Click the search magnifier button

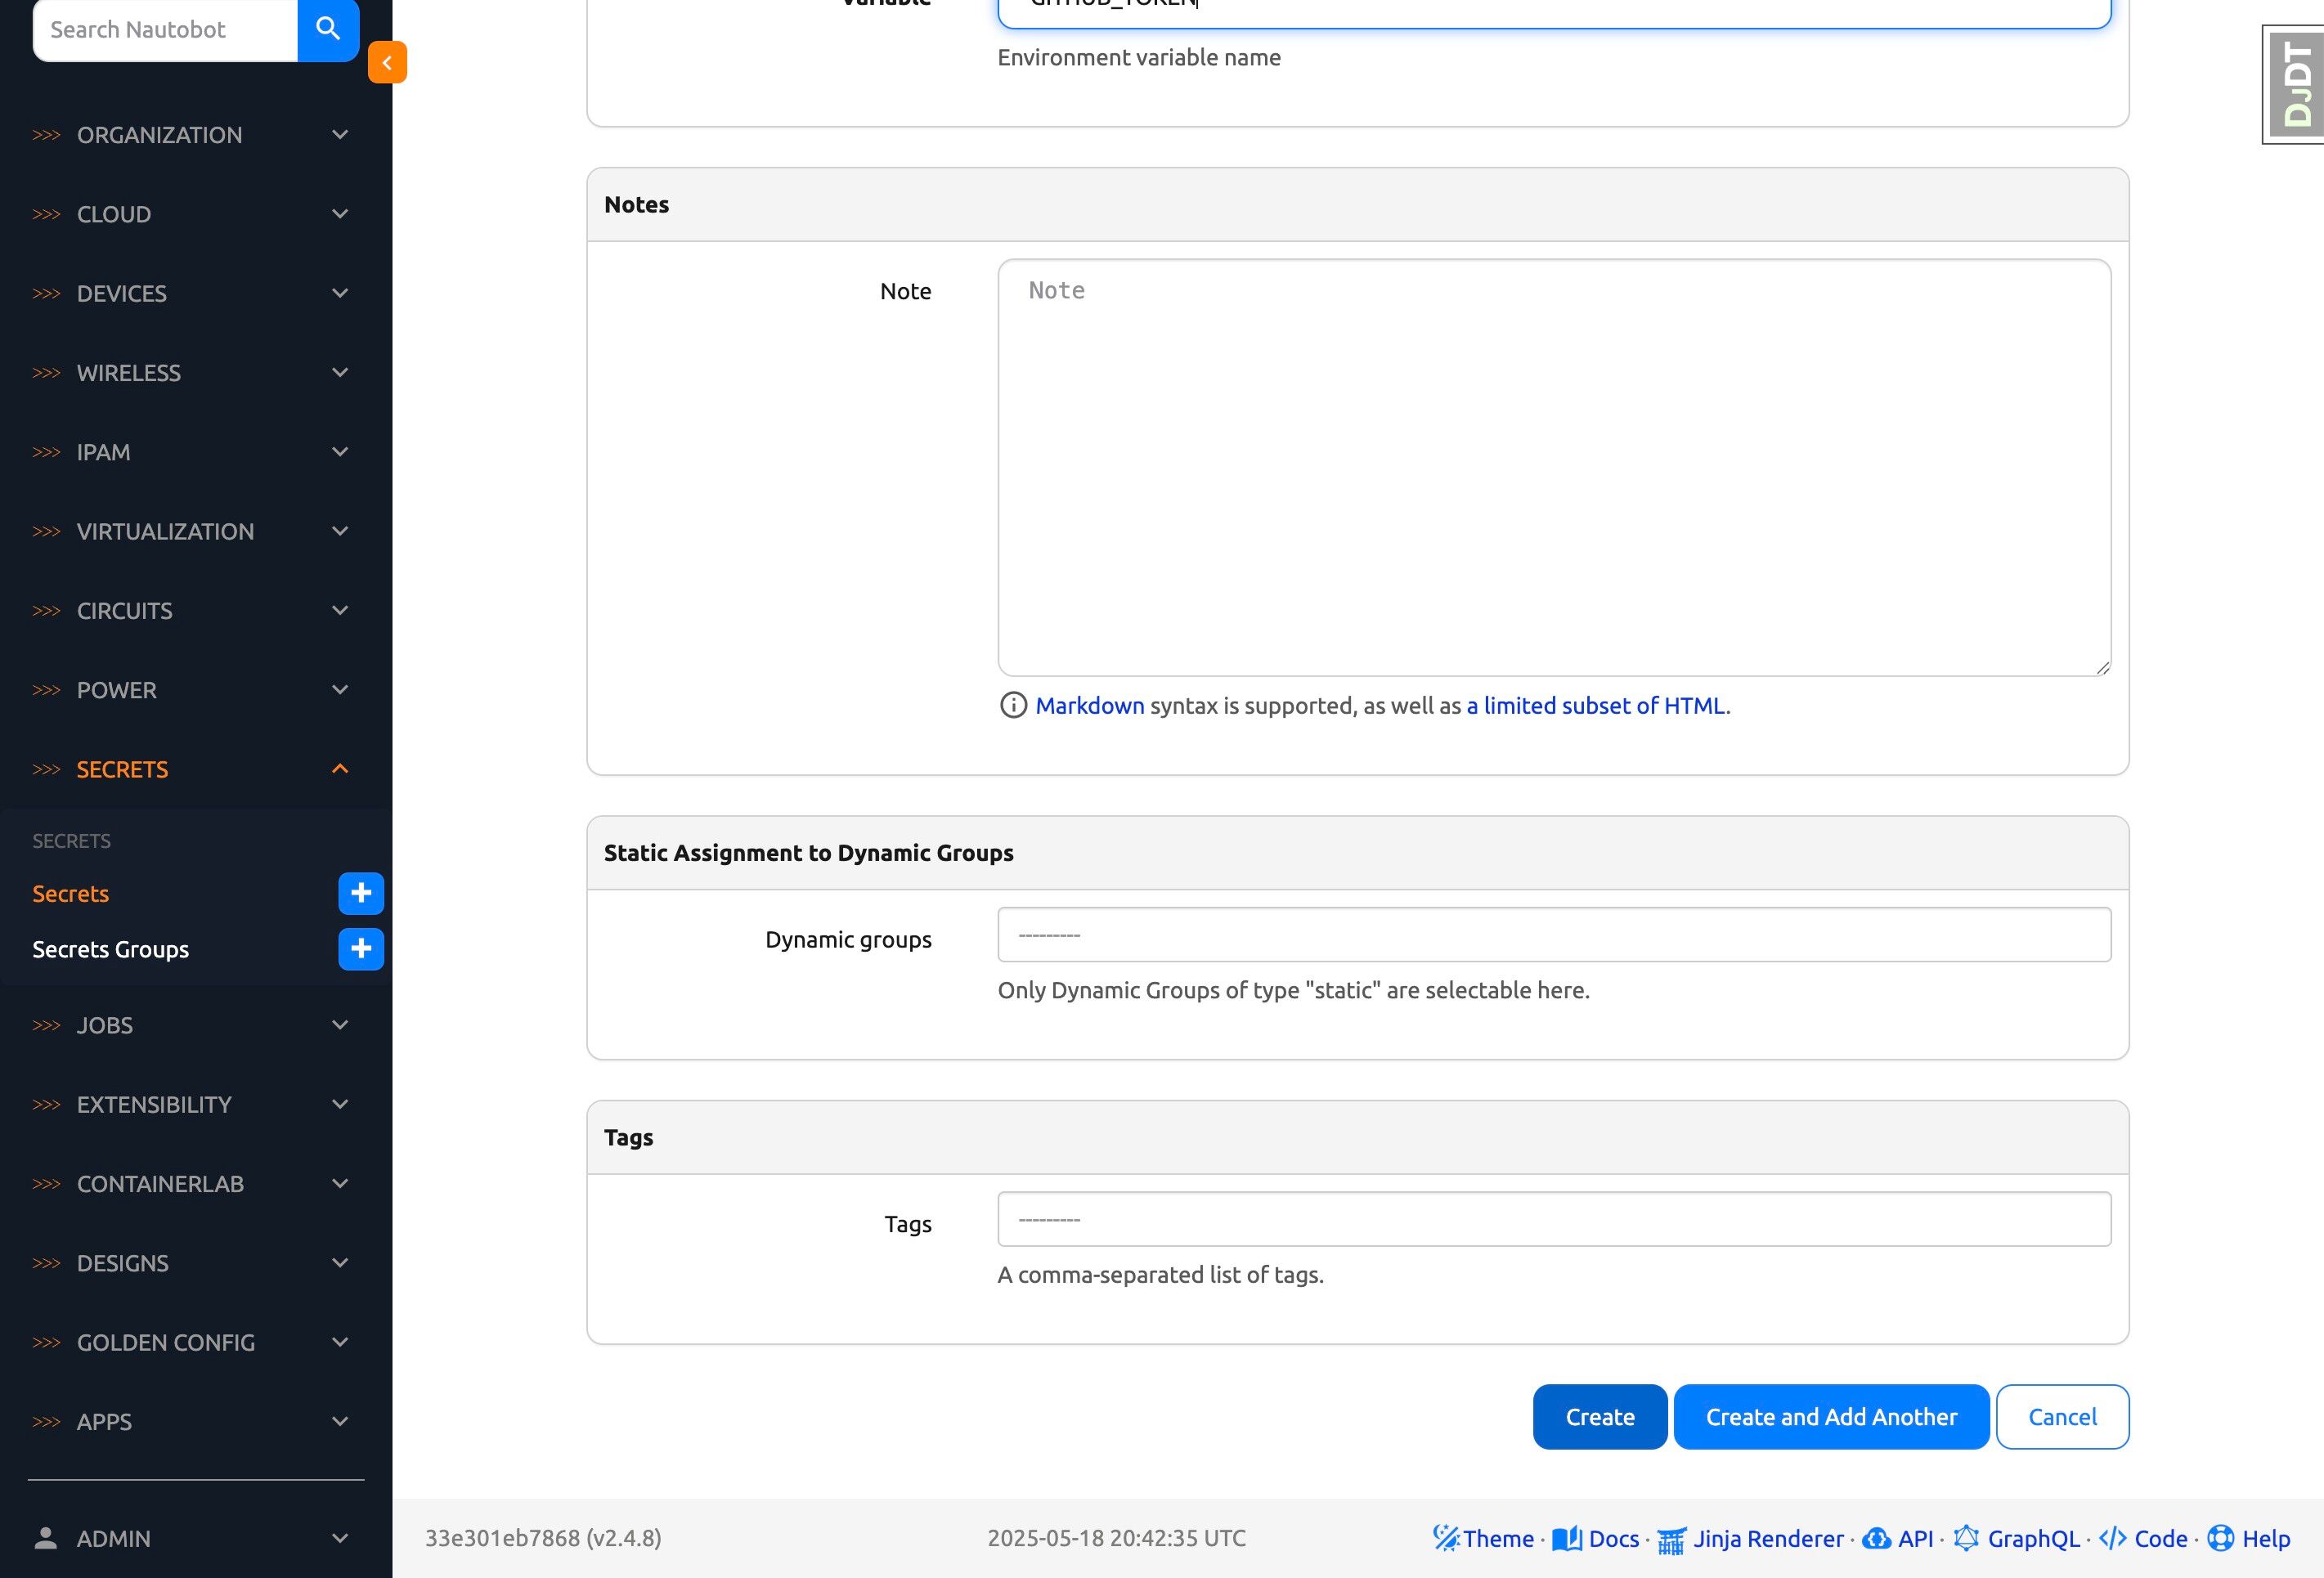click(328, 29)
